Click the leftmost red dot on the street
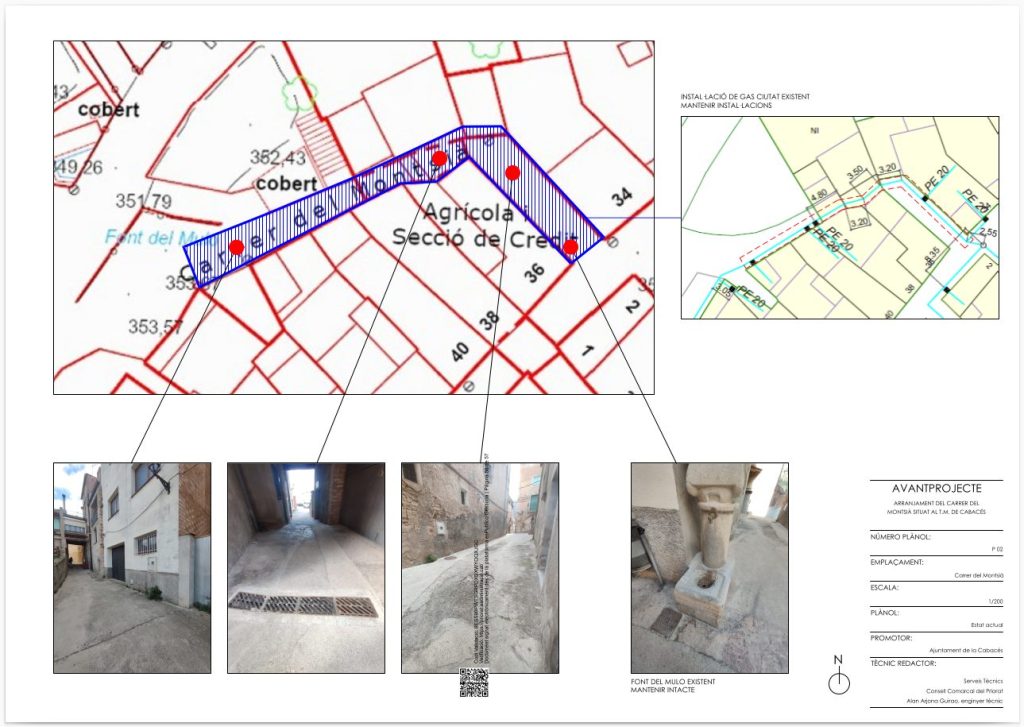This screenshot has height=727, width=1024. [236, 247]
